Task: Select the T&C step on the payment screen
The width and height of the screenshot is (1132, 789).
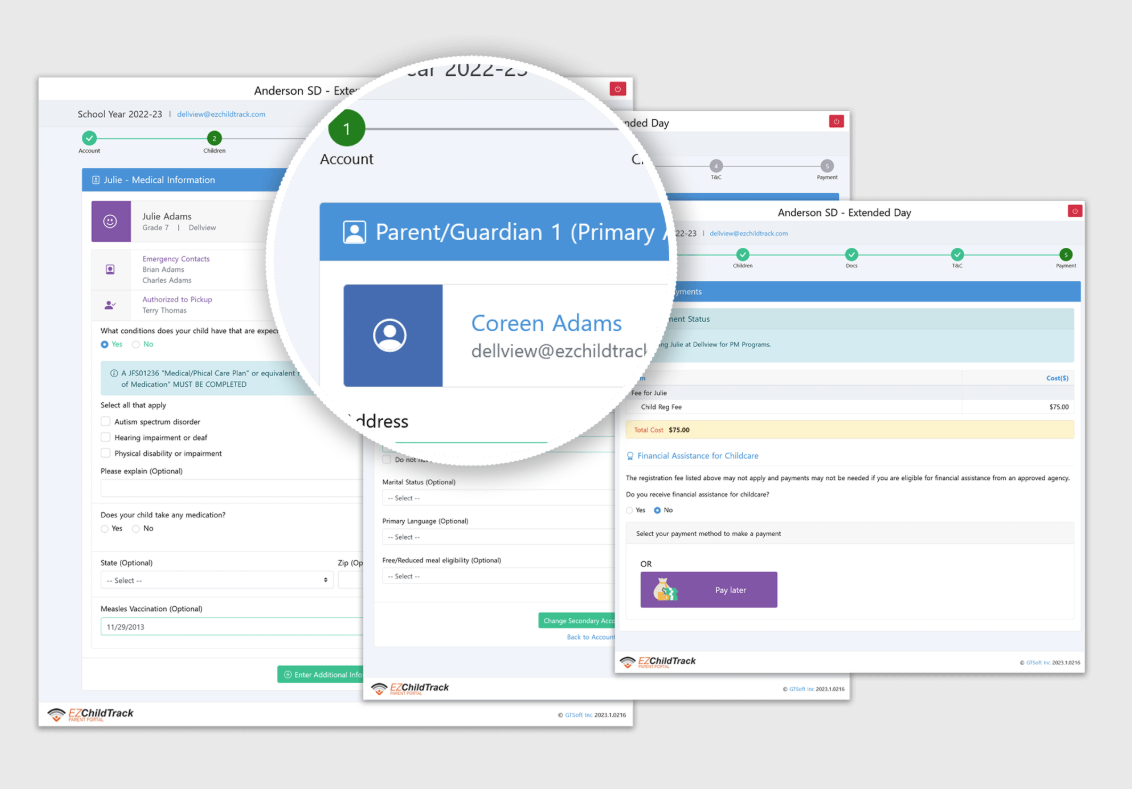Action: coord(957,255)
